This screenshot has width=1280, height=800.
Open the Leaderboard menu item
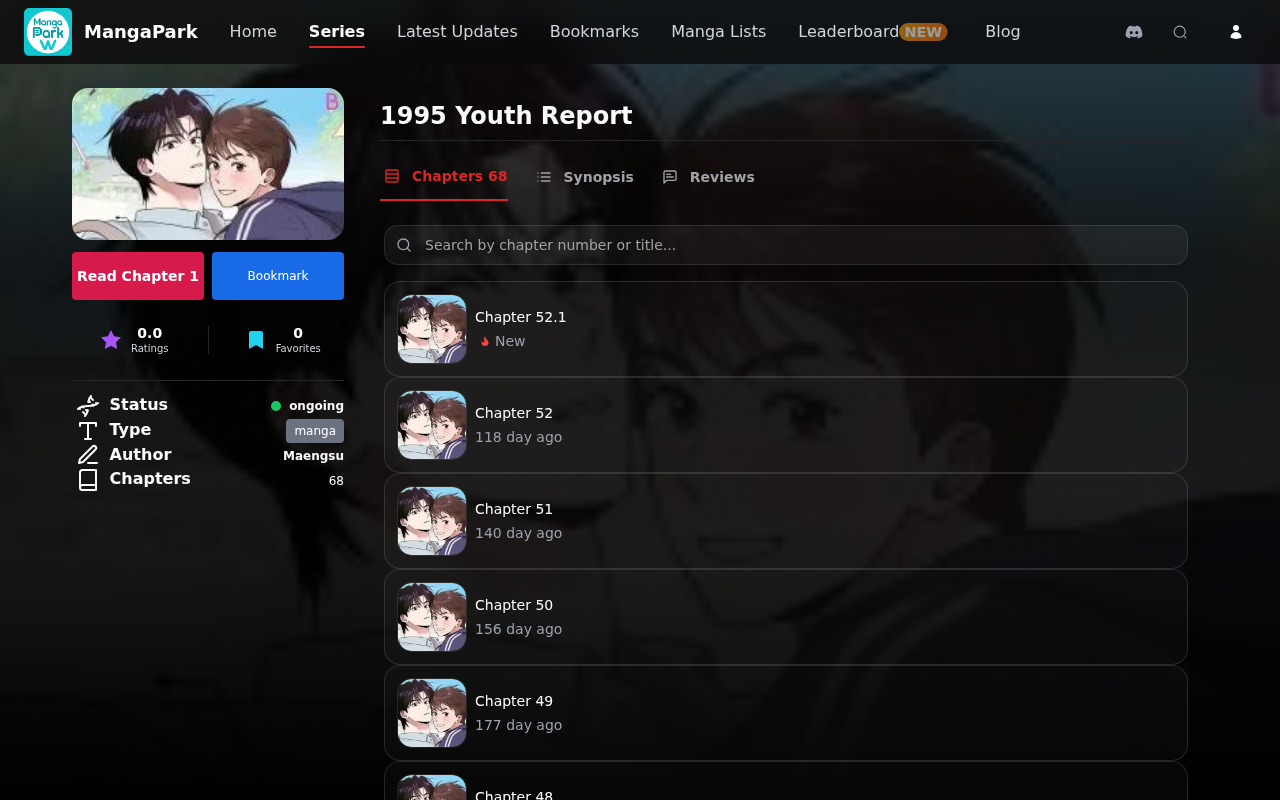(x=848, y=32)
